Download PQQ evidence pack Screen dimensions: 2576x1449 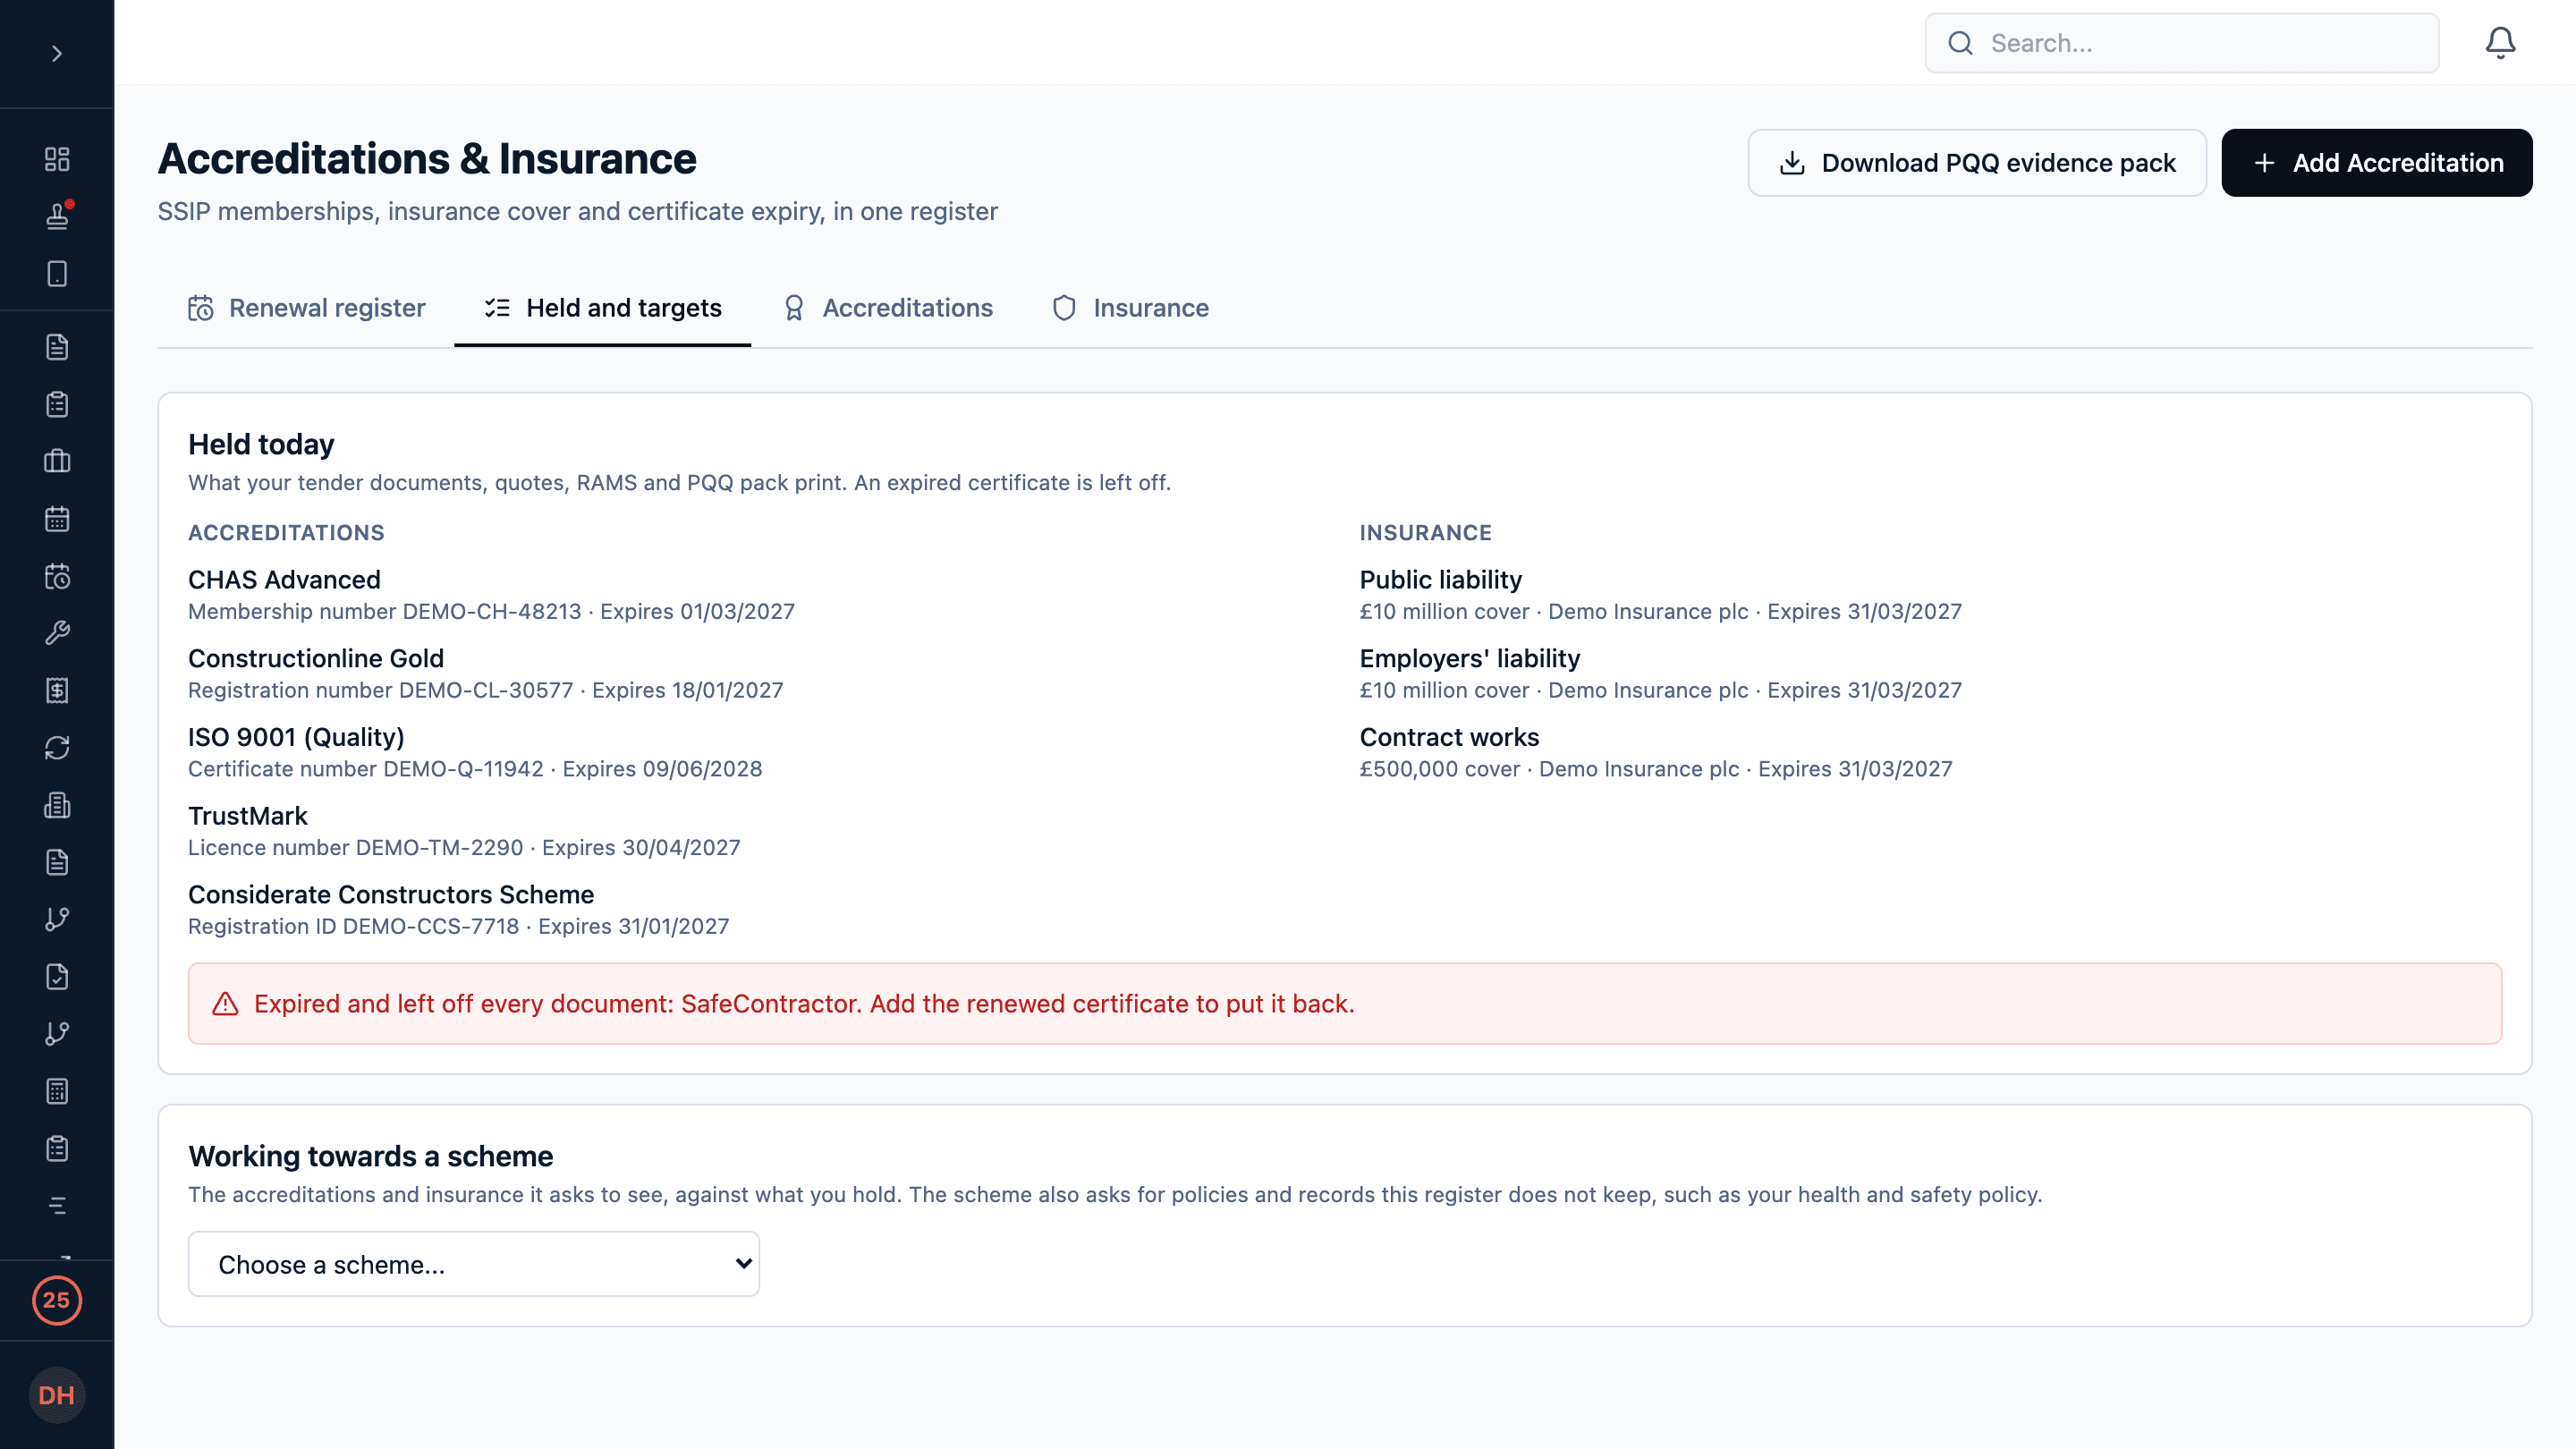coord(1977,163)
